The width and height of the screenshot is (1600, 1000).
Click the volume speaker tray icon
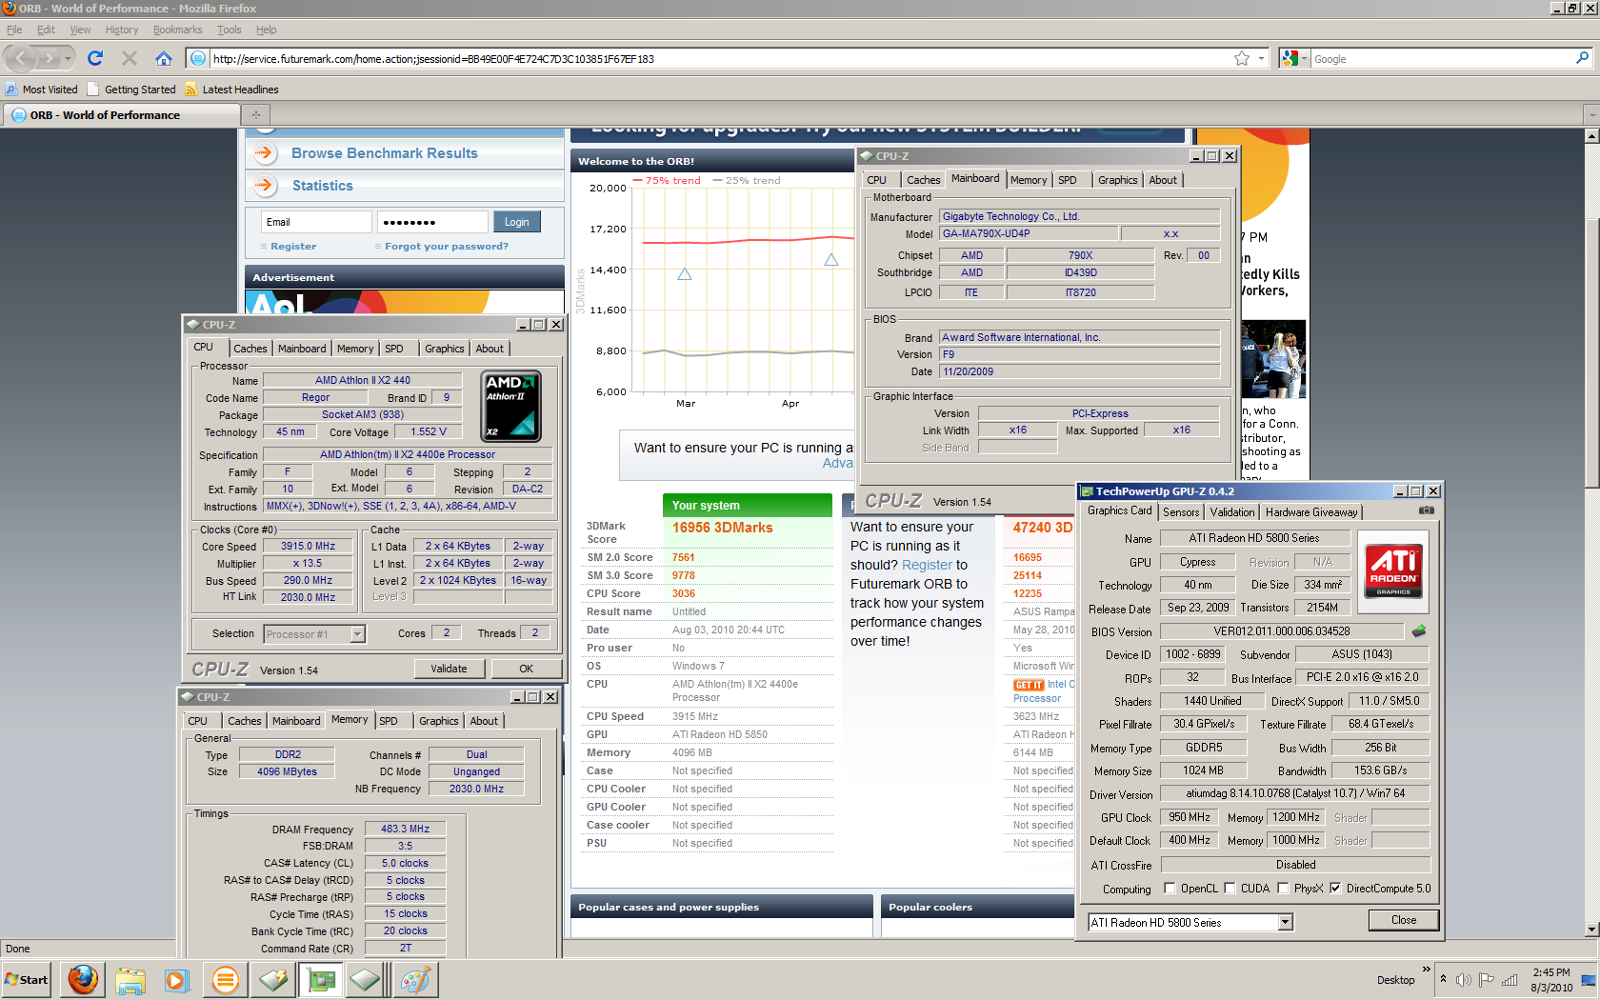1464,980
